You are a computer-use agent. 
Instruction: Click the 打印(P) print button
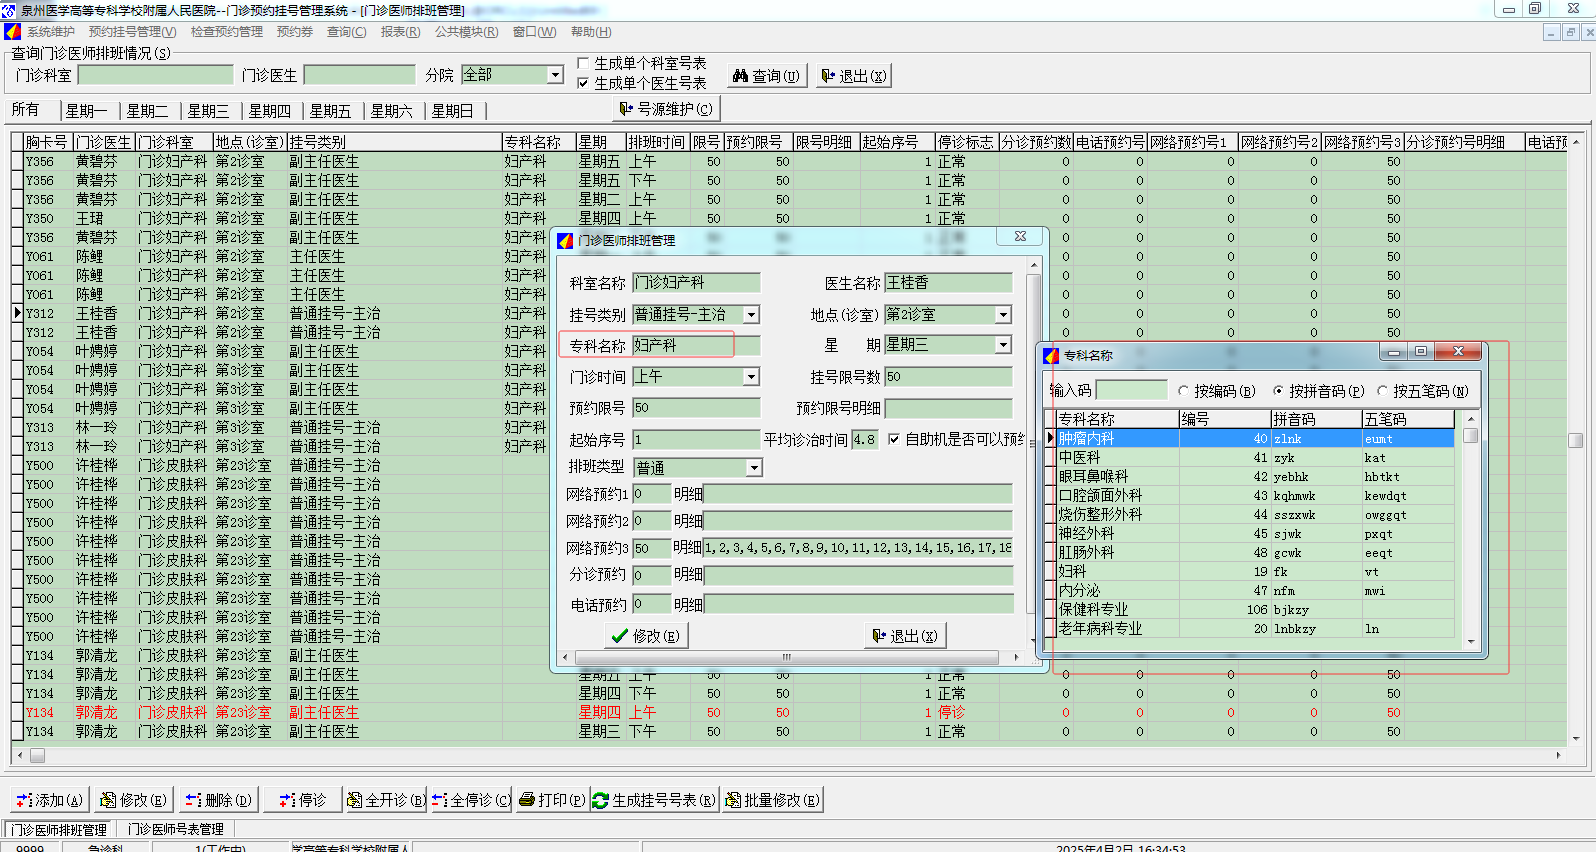[x=552, y=800]
